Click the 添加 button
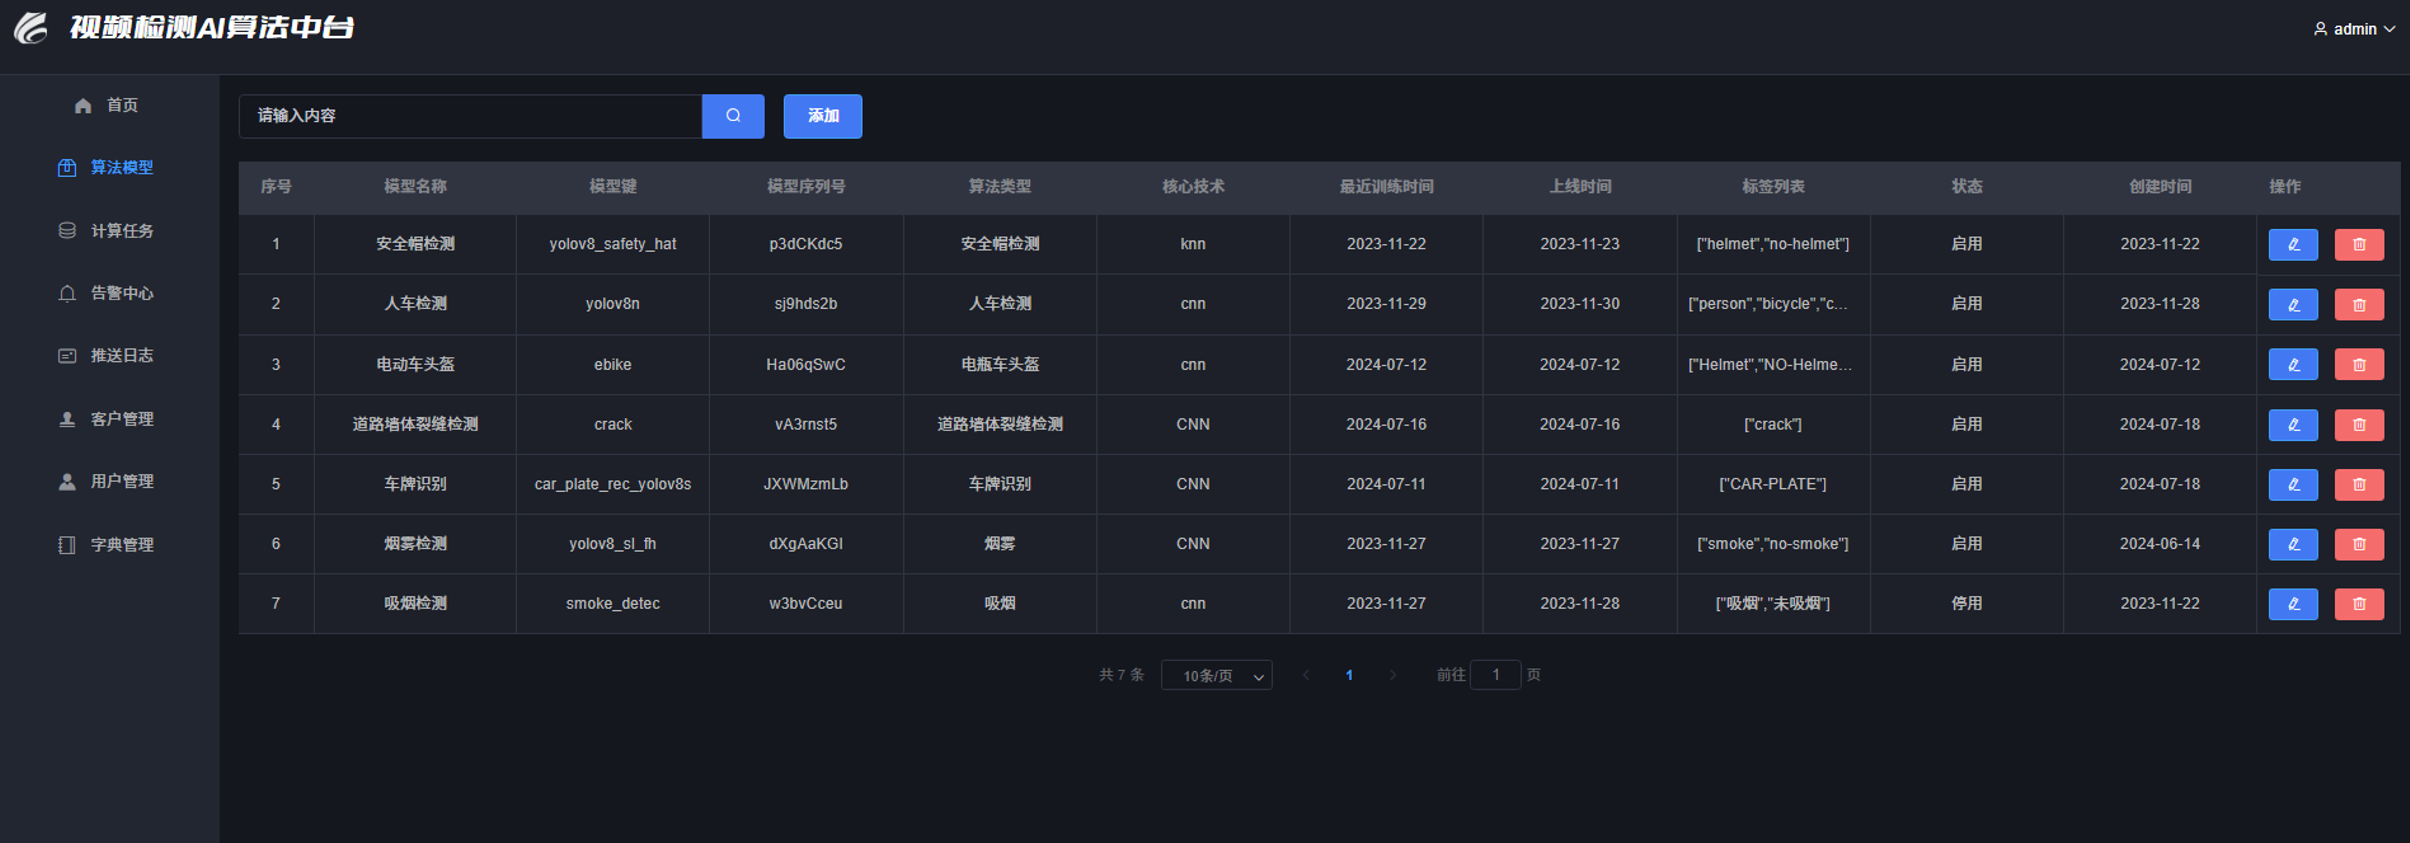The image size is (2410, 843). (822, 116)
